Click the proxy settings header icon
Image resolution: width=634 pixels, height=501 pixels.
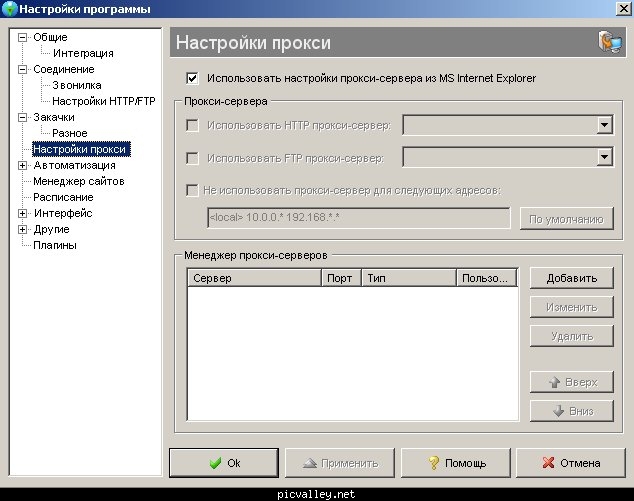tap(610, 42)
